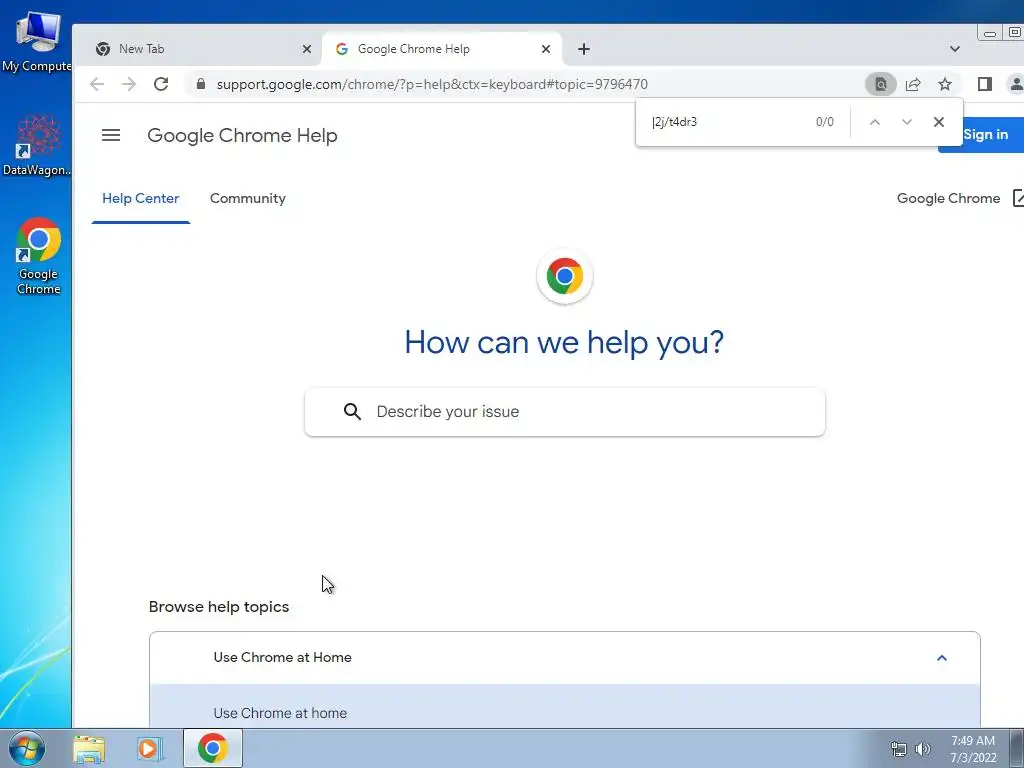Screen dimensions: 1024x768
Task: Focus the Describe your issue search field
Action: [x=565, y=411]
